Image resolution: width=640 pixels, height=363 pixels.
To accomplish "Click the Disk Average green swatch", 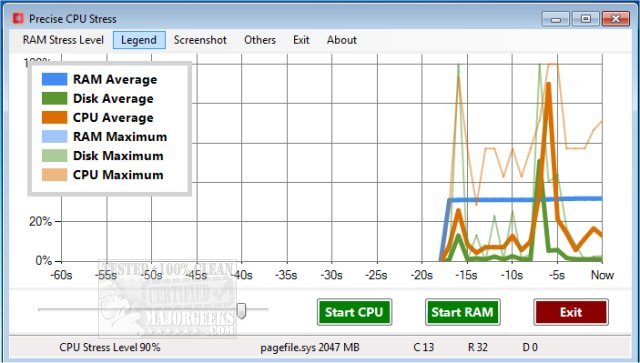I will pos(54,98).
